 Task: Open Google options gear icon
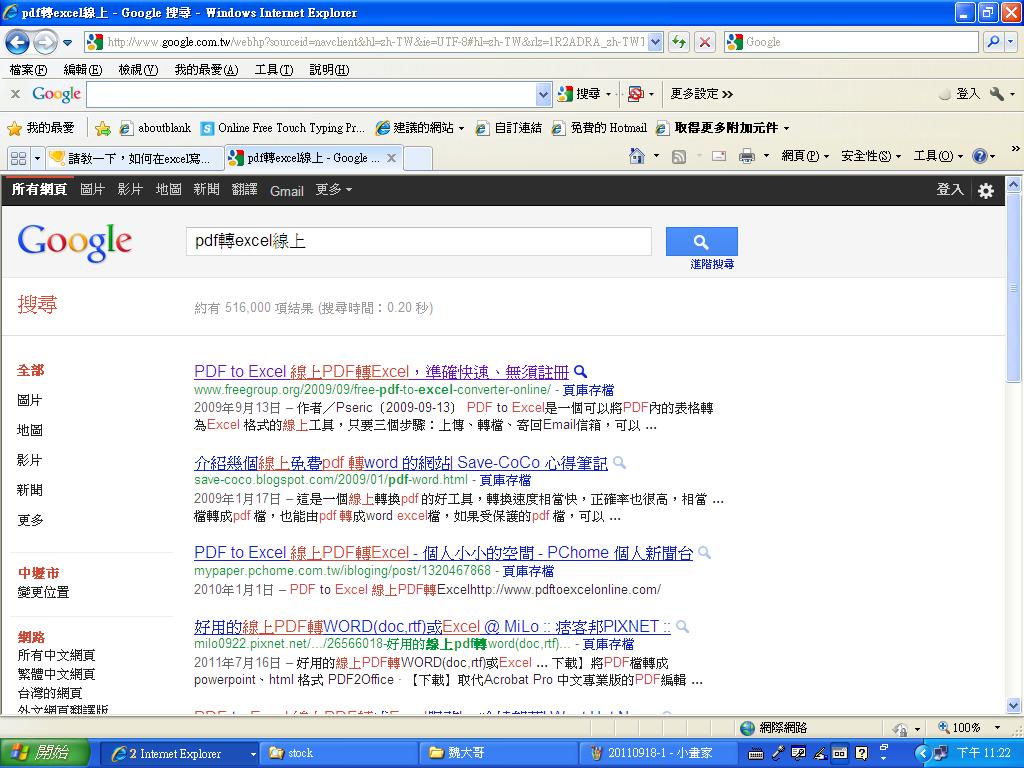pyautogui.click(x=985, y=191)
